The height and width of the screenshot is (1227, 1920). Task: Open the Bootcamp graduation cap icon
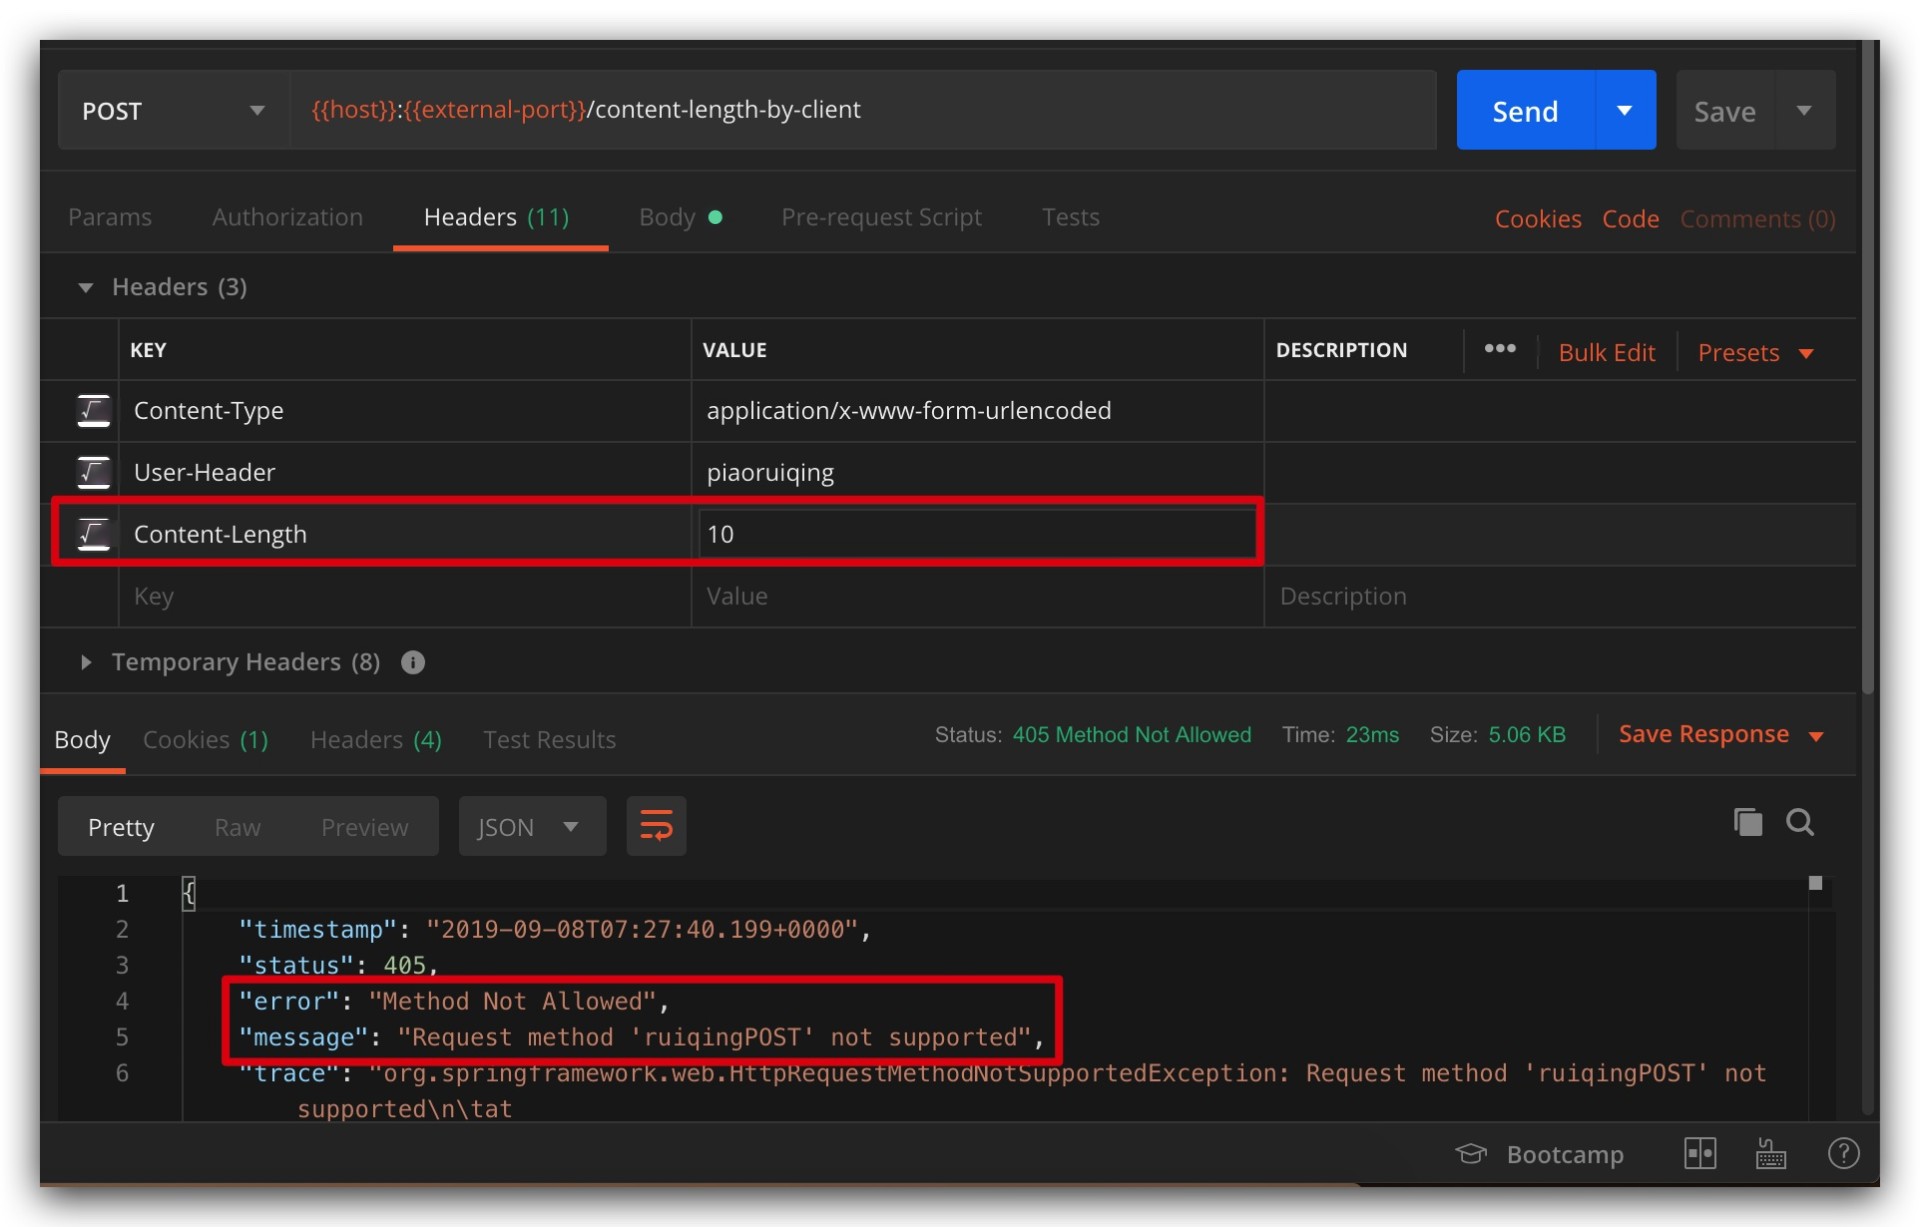tap(1470, 1154)
